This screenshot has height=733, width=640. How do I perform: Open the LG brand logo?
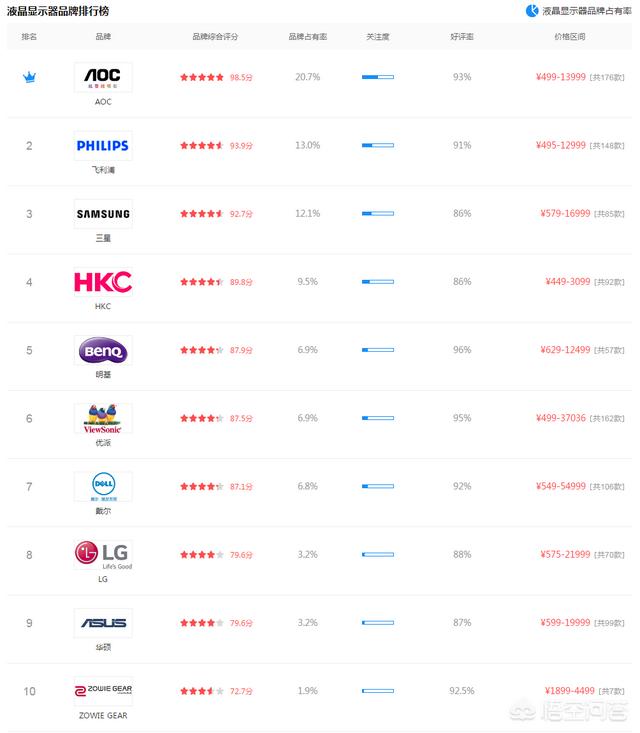103,555
